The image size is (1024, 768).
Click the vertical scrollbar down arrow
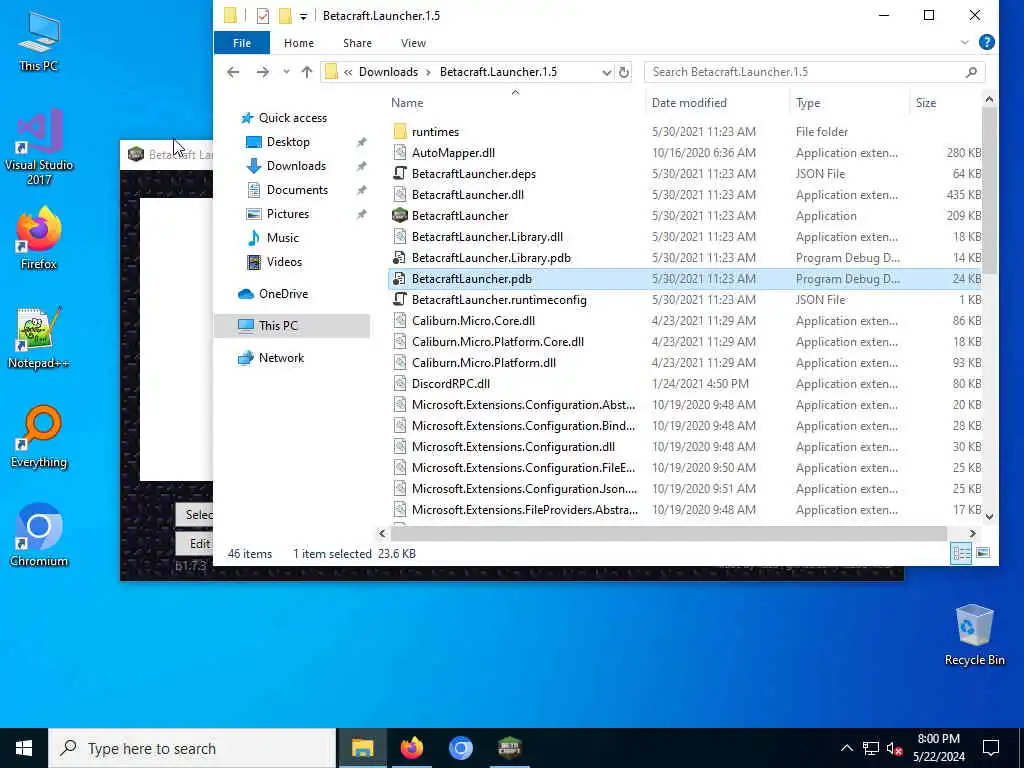(x=989, y=516)
